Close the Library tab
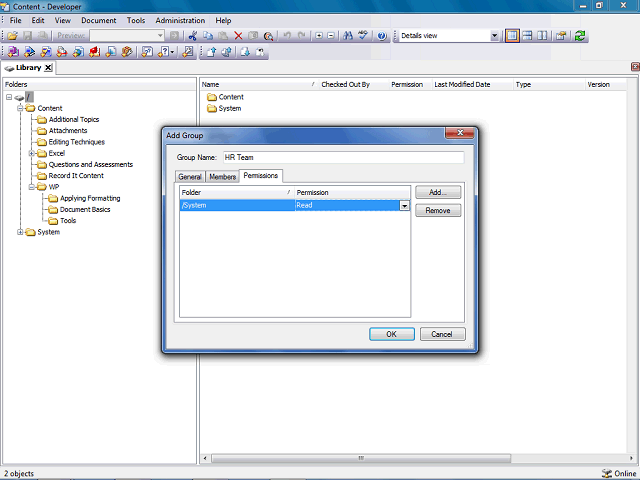The image size is (640, 480). point(48,68)
